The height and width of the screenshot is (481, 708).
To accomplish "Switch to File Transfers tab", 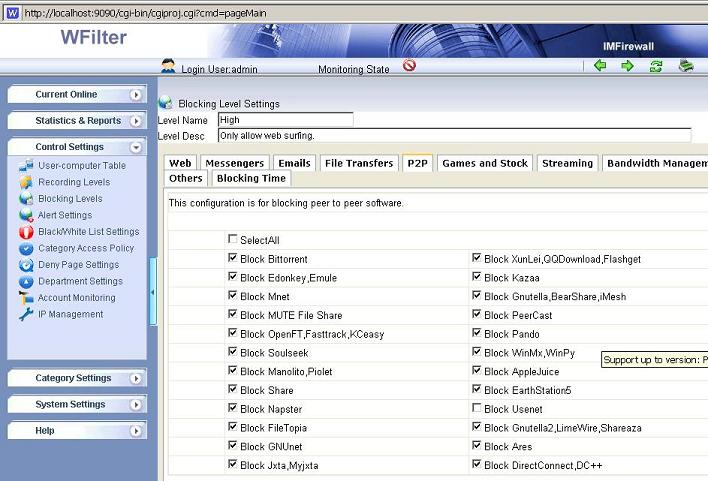I will click(x=359, y=163).
